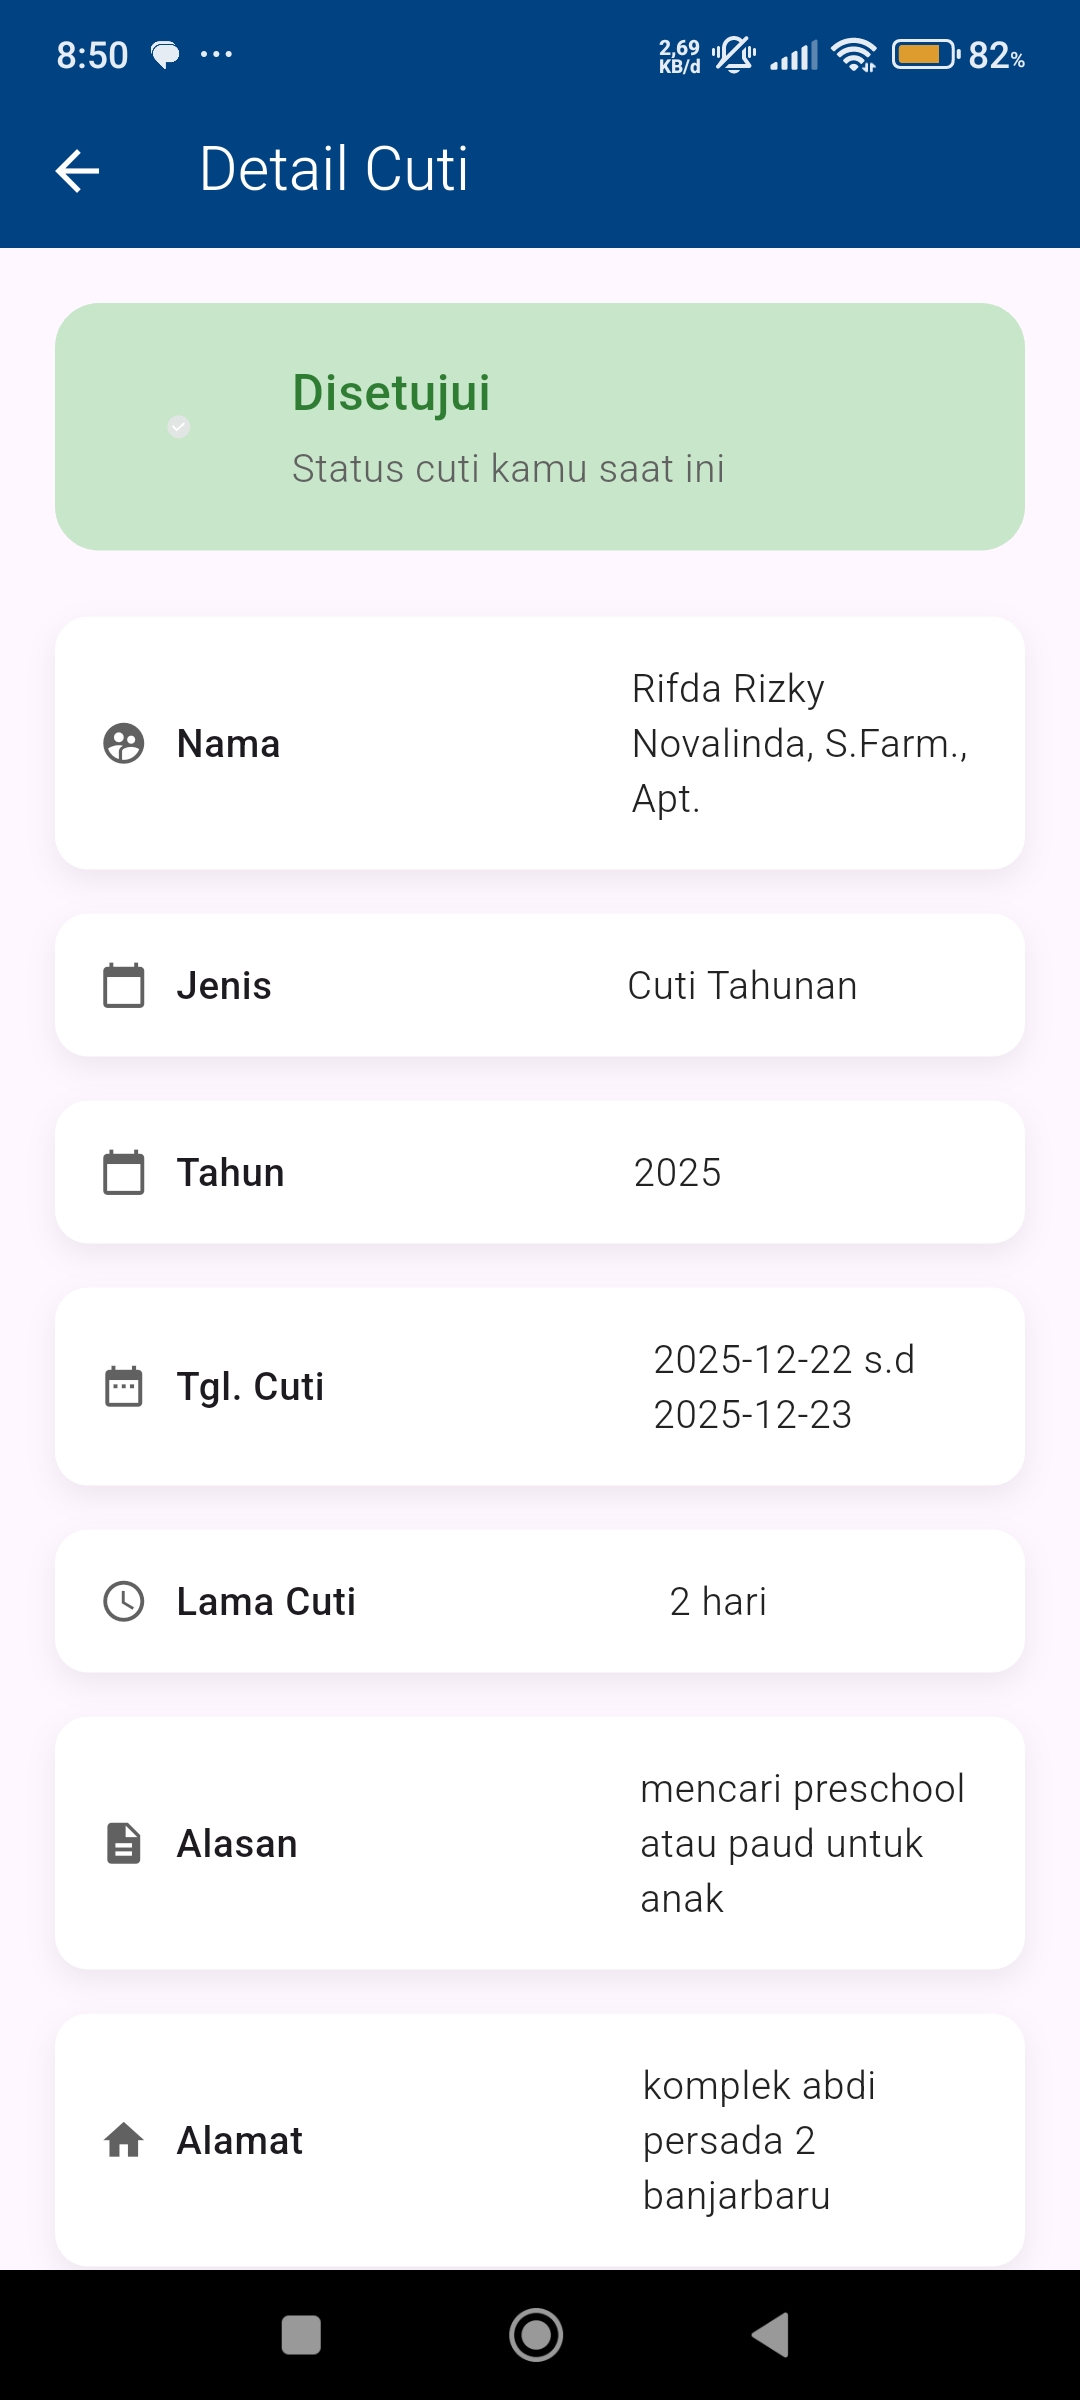Click the calendar icon beside Jenis
1080x2400 pixels.
coord(124,985)
